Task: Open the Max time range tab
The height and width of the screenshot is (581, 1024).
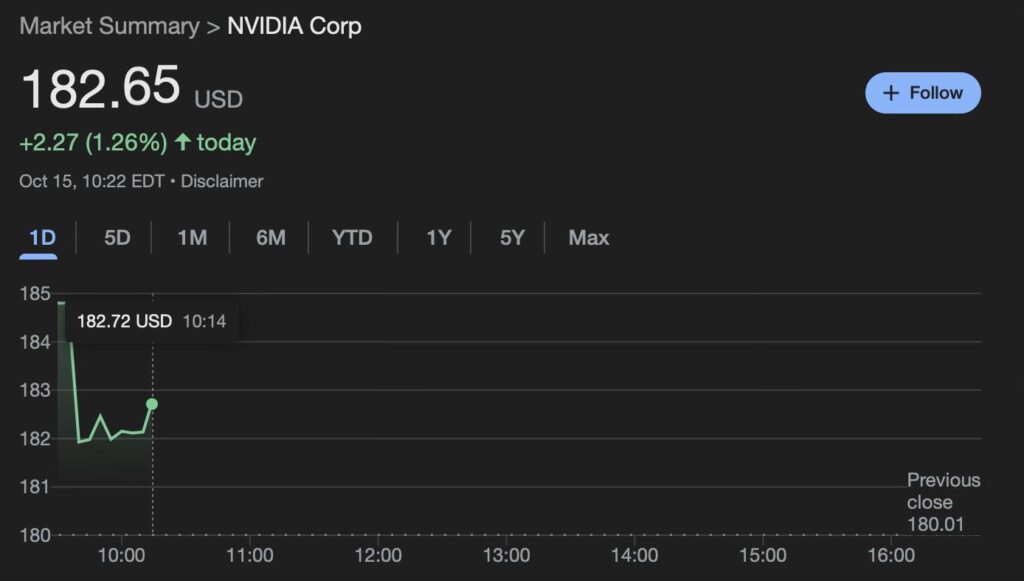Action: coord(588,238)
